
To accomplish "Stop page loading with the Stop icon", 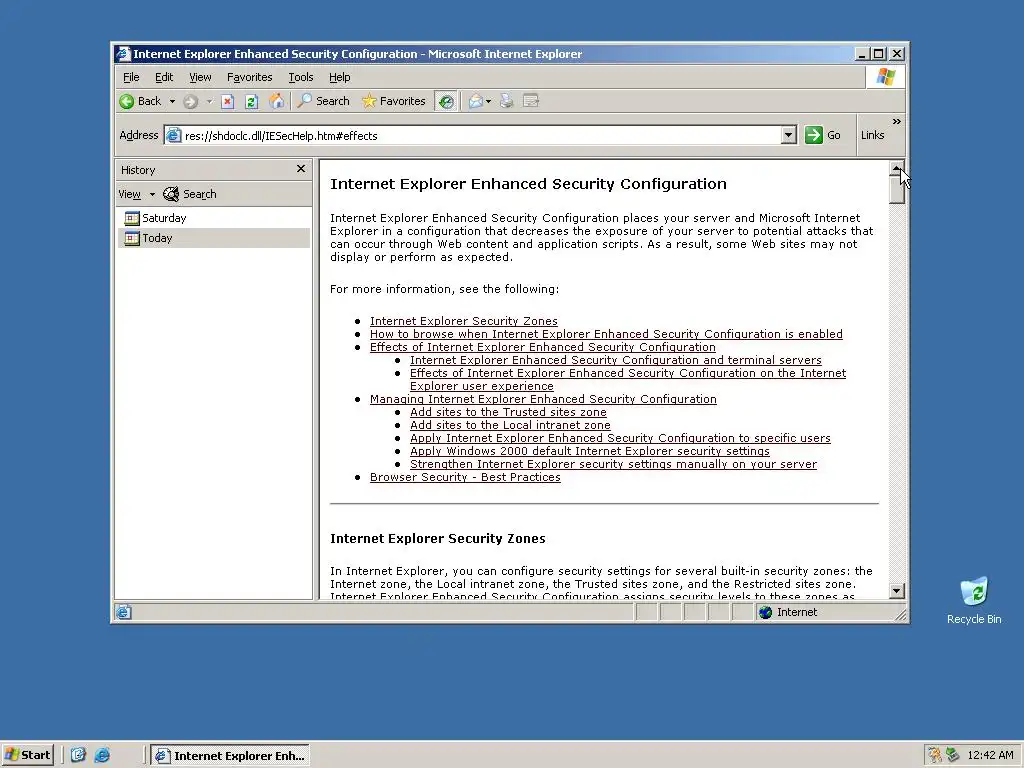I will (x=227, y=101).
